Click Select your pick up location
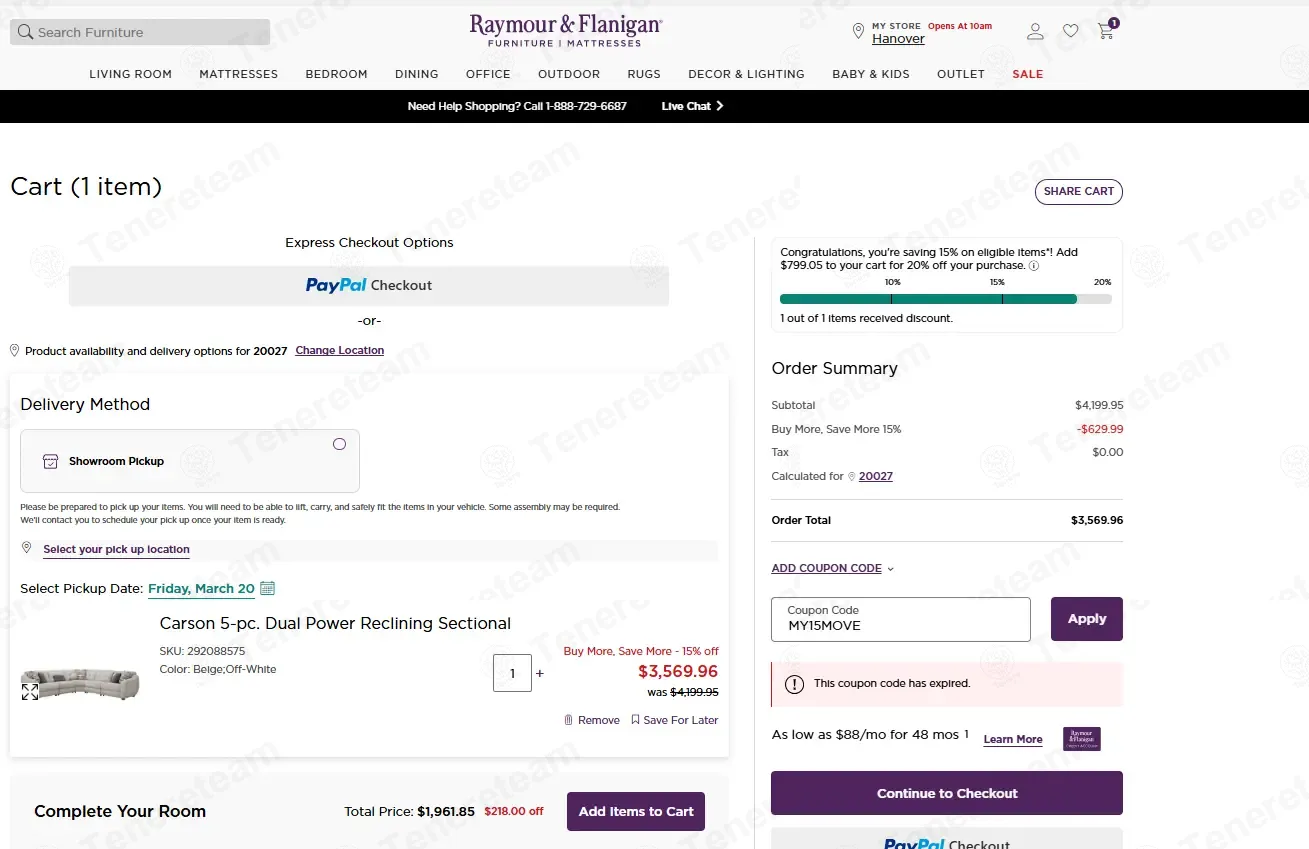The image size is (1309, 849). (x=116, y=549)
